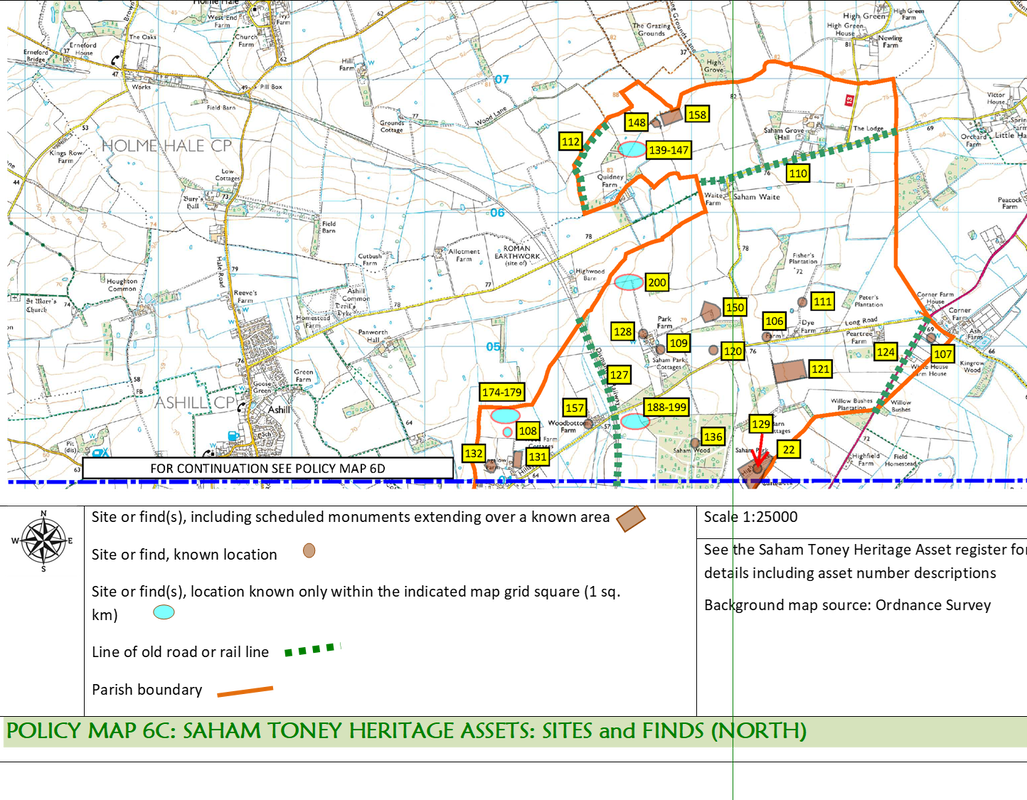
Task: Click the cyan ellipse beside label 139-147
Action: [632, 149]
